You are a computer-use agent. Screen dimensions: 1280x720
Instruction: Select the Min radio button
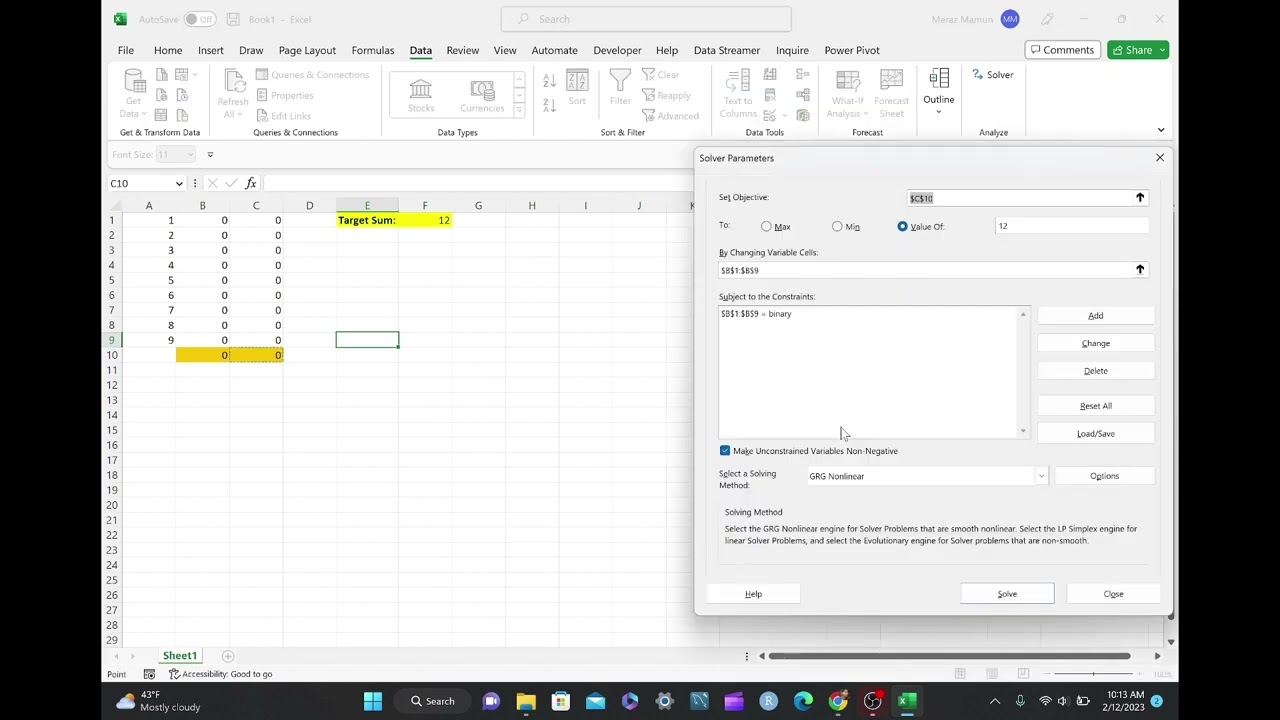(837, 227)
